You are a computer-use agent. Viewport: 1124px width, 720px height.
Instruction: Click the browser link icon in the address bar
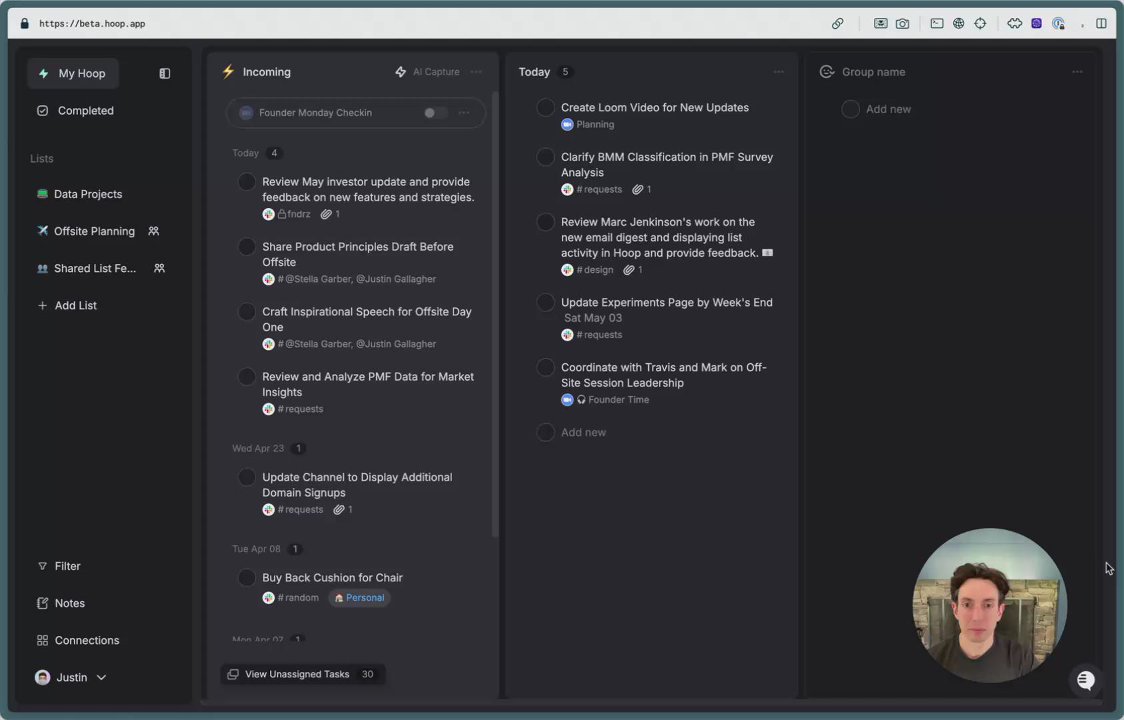click(x=838, y=23)
